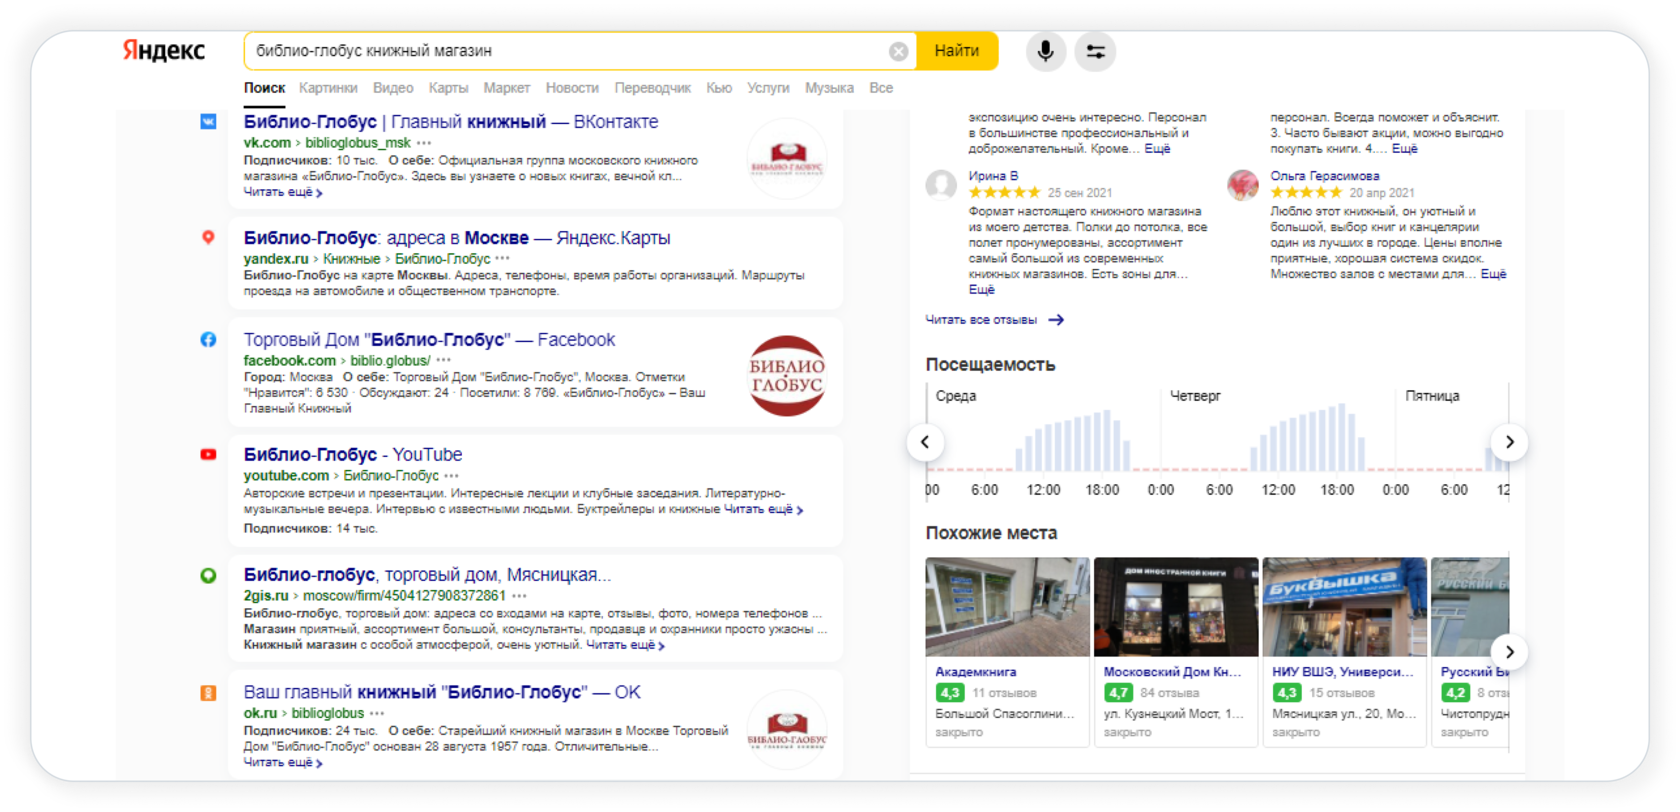This screenshot has height=812, width=1680.
Task: Open search settings sliders icon
Action: tap(1095, 51)
